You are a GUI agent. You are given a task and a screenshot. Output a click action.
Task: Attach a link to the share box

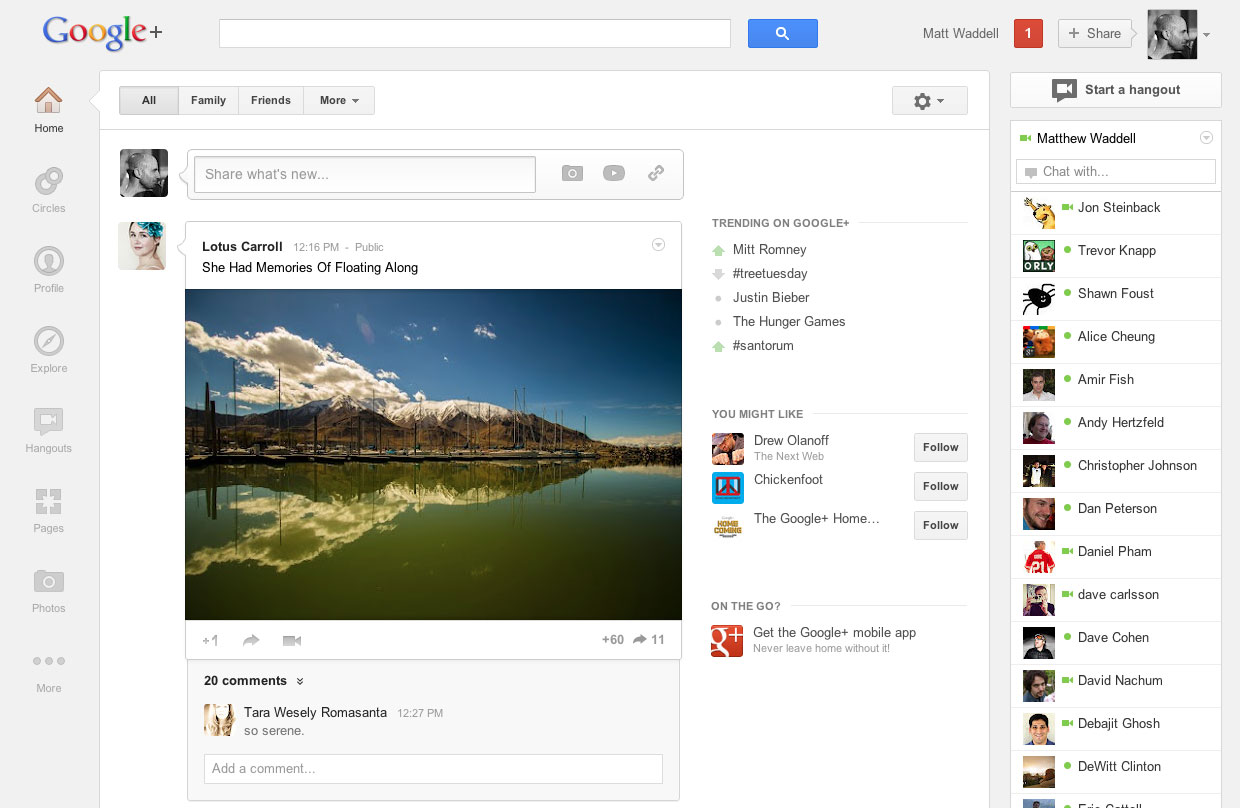click(x=656, y=173)
